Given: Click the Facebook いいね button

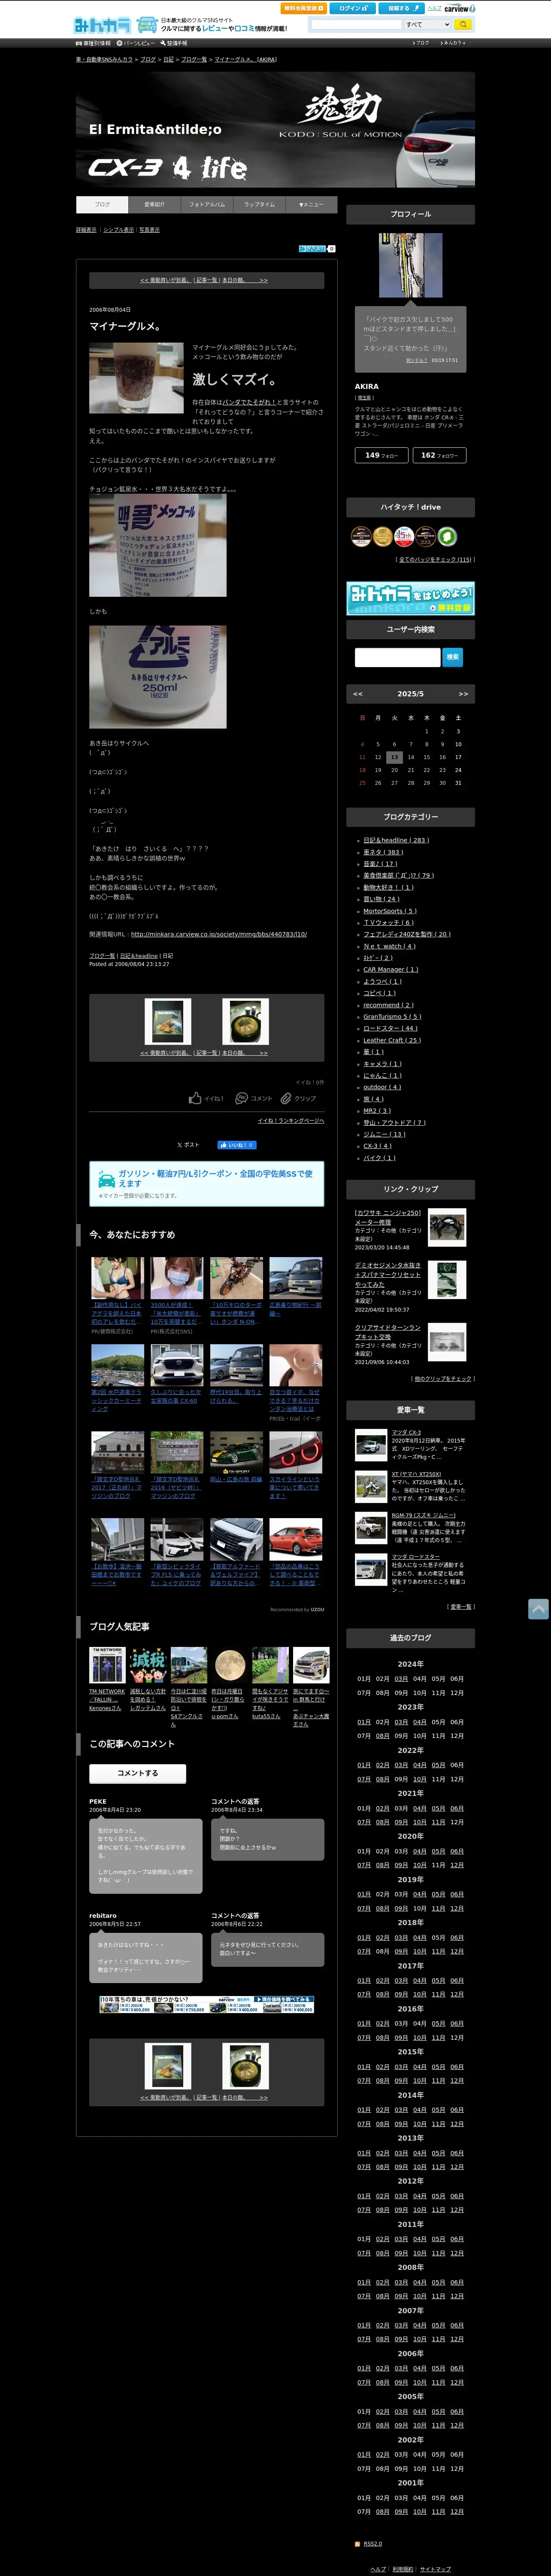Looking at the screenshot, I should point(237,1145).
